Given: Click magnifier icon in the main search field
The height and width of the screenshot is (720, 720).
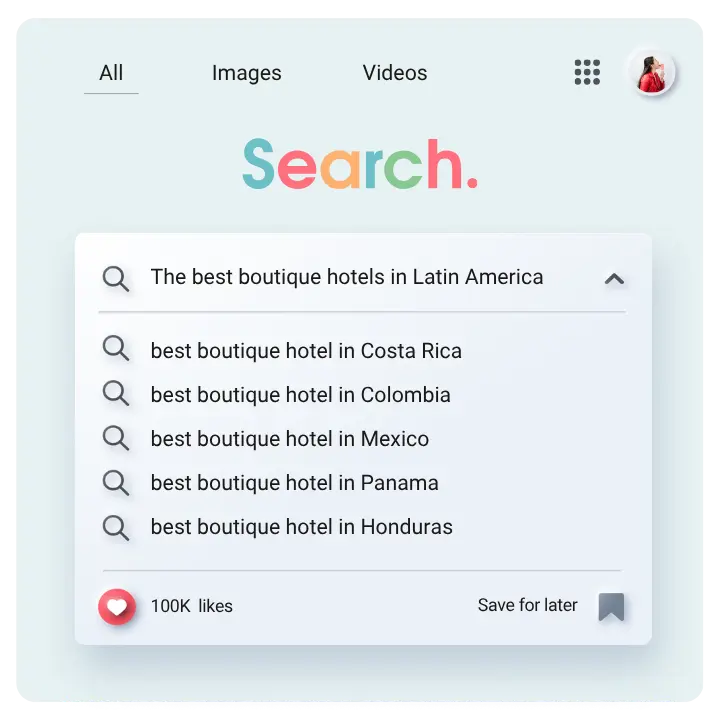Looking at the screenshot, I should pos(116,278).
